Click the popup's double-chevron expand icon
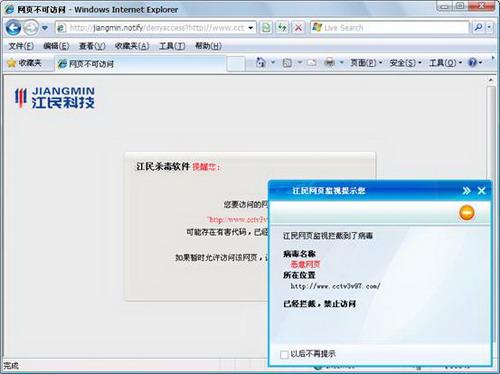The height and width of the screenshot is (374, 500). click(466, 191)
